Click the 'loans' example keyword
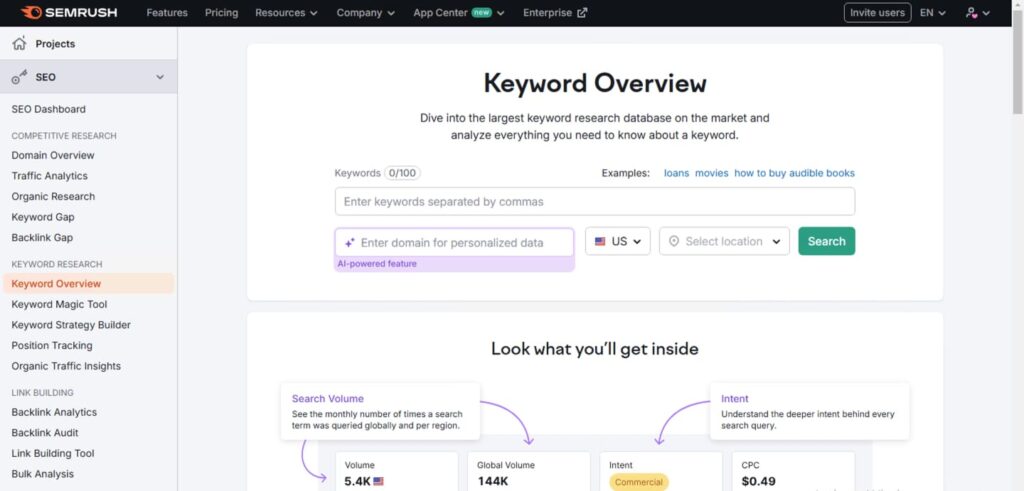The image size is (1024, 491). (677, 173)
